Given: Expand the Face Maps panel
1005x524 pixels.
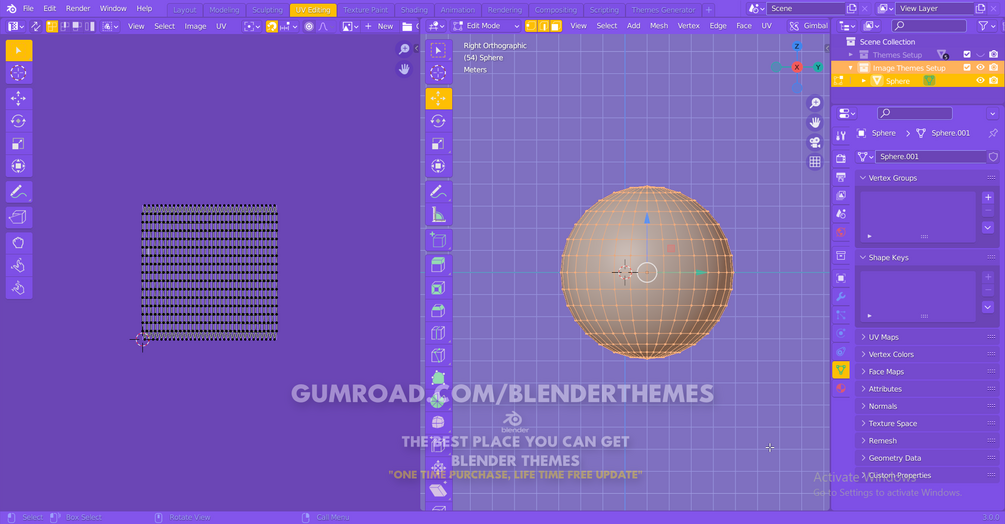Looking at the screenshot, I should pyautogui.click(x=927, y=372).
